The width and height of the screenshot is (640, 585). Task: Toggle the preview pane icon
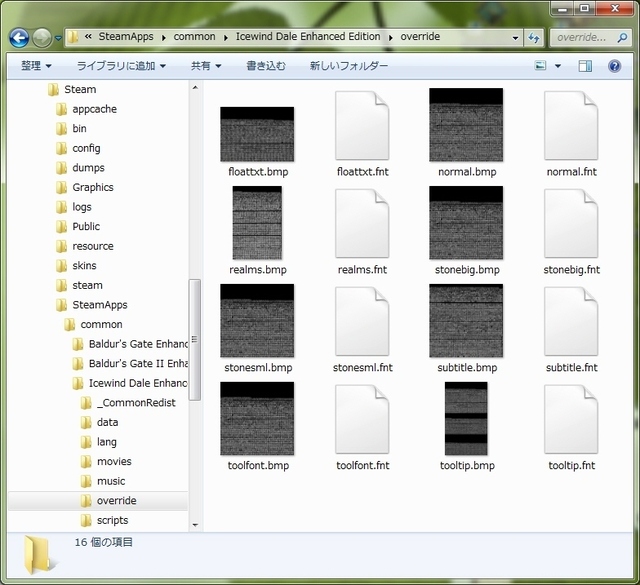point(586,66)
